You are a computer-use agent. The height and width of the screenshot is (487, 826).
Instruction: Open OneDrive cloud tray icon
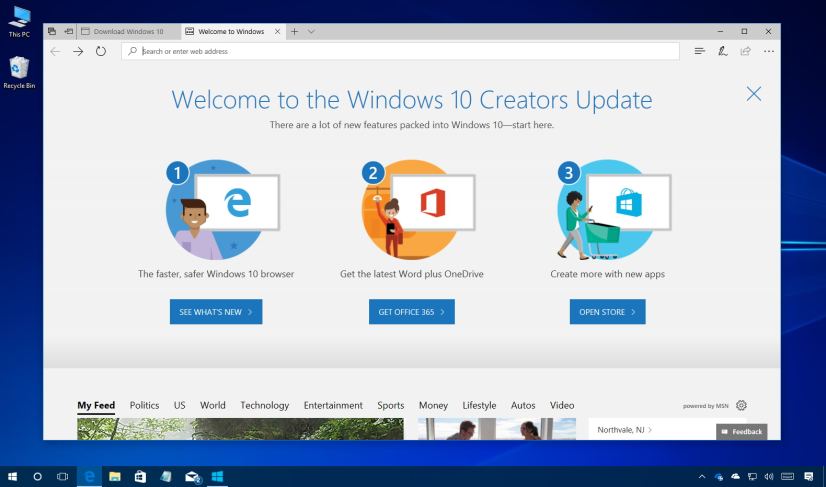[x=736, y=476]
